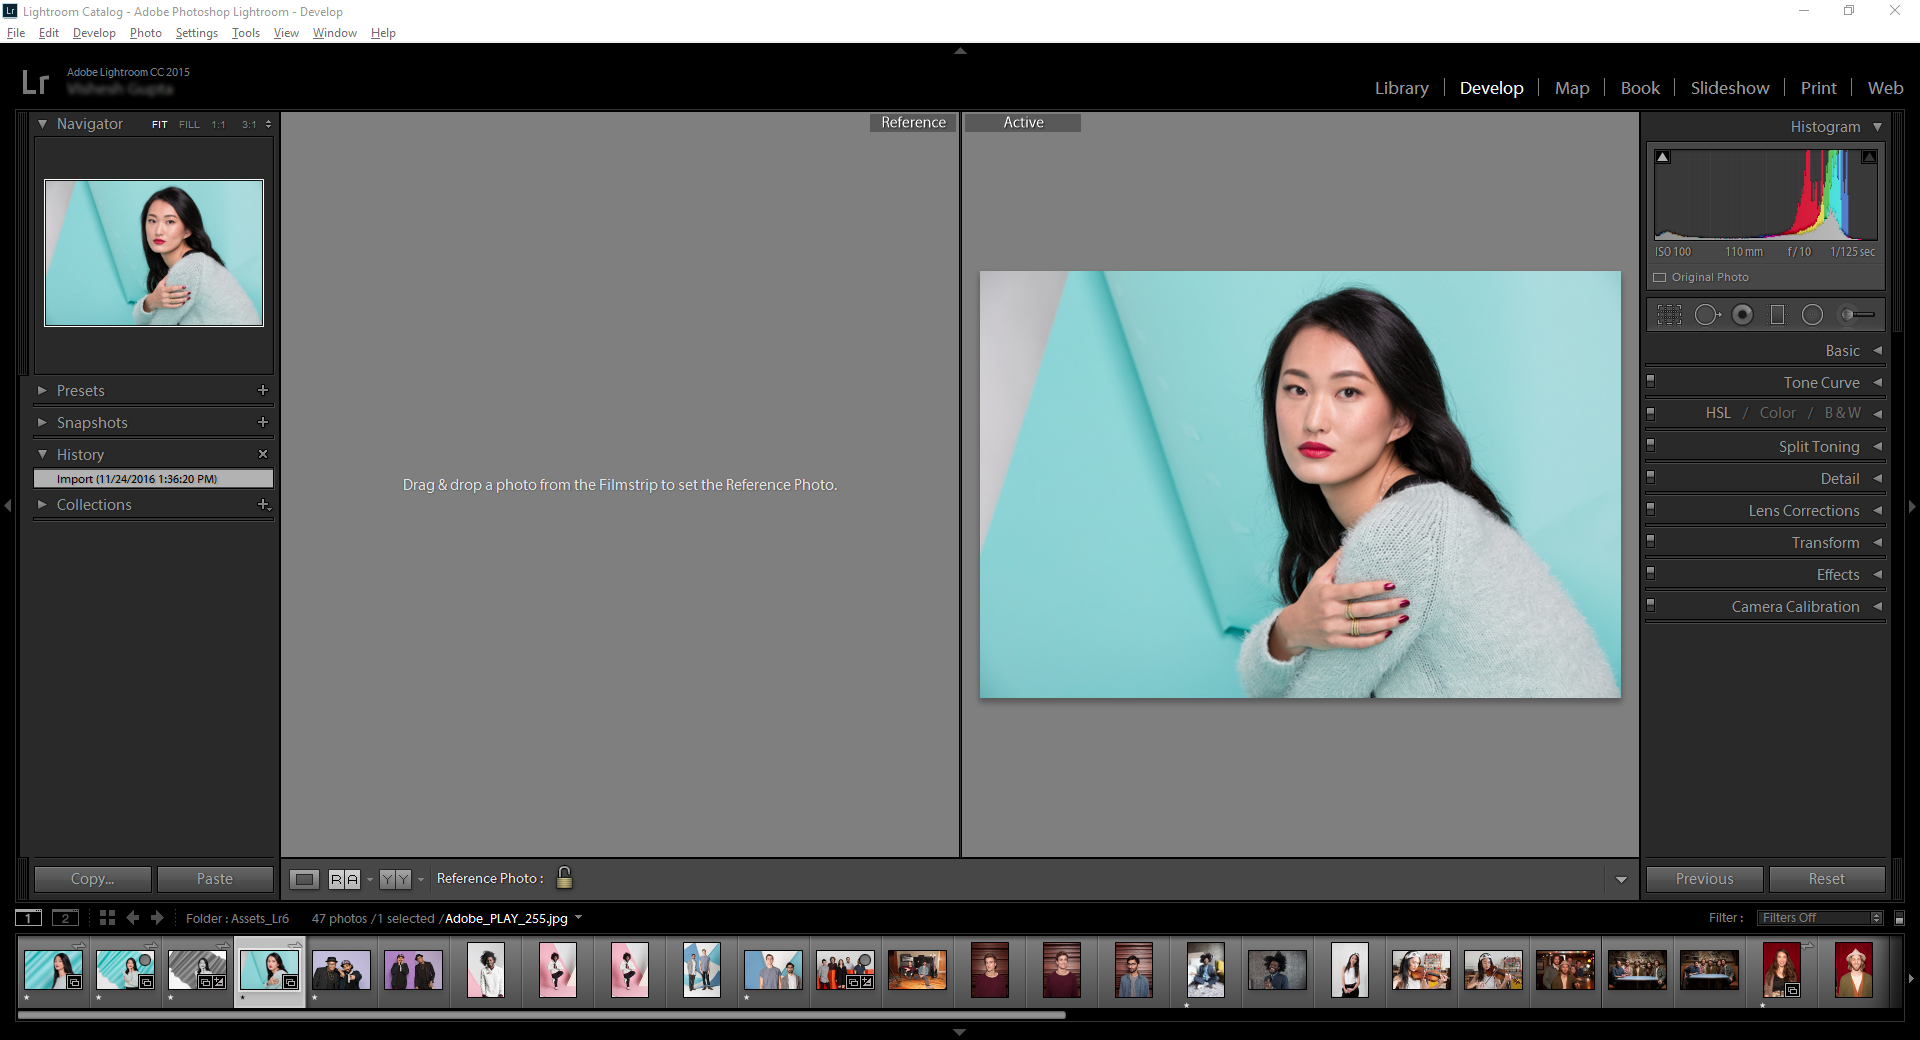Select the Adjustment Brush
Screen dimensions: 1920x1040
click(1851, 315)
